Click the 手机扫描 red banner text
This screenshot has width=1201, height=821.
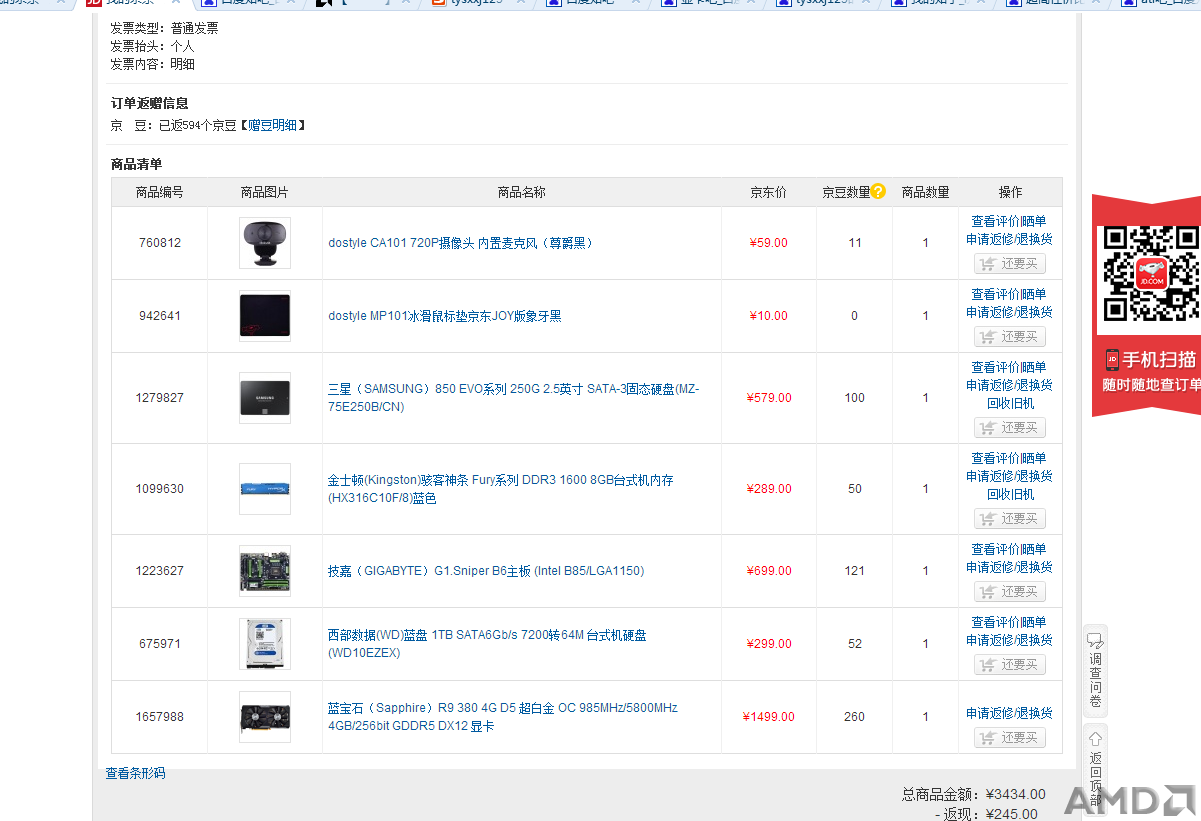pyautogui.click(x=1159, y=360)
